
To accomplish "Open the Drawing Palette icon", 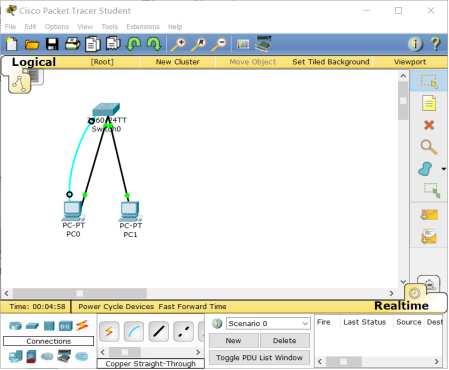I will point(243,44).
